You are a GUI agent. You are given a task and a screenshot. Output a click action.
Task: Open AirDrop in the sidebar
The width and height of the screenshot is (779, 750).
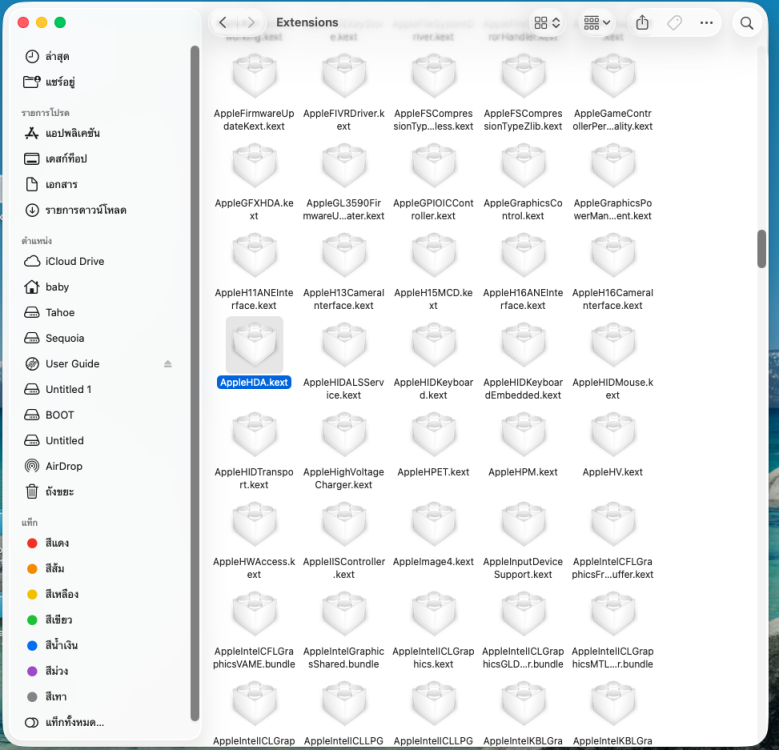[x=99, y=466]
